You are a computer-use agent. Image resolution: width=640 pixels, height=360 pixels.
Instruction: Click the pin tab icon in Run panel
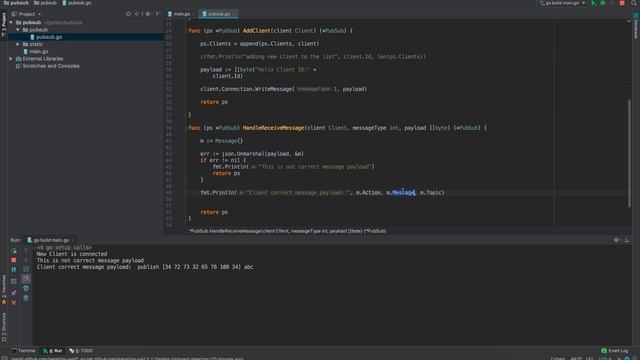(x=13, y=293)
